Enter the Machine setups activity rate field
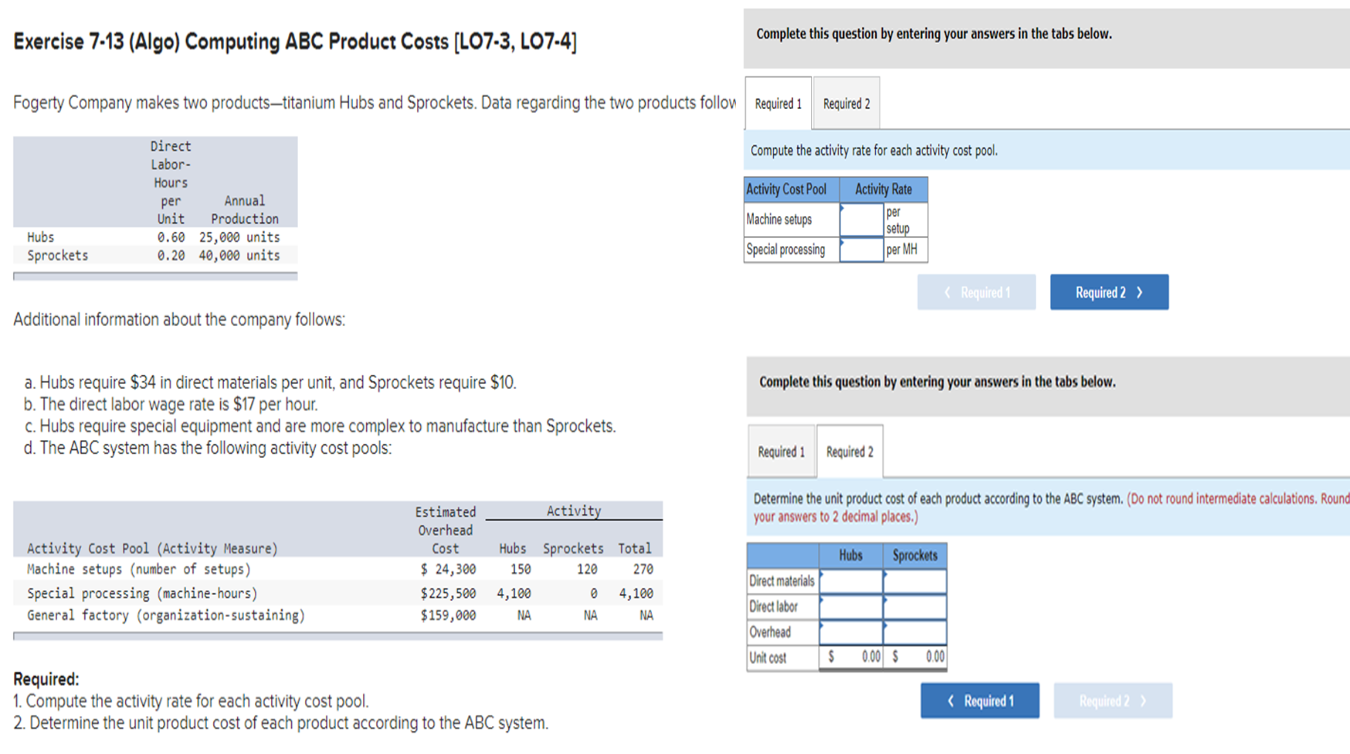This screenshot has height=754, width=1350. 861,220
